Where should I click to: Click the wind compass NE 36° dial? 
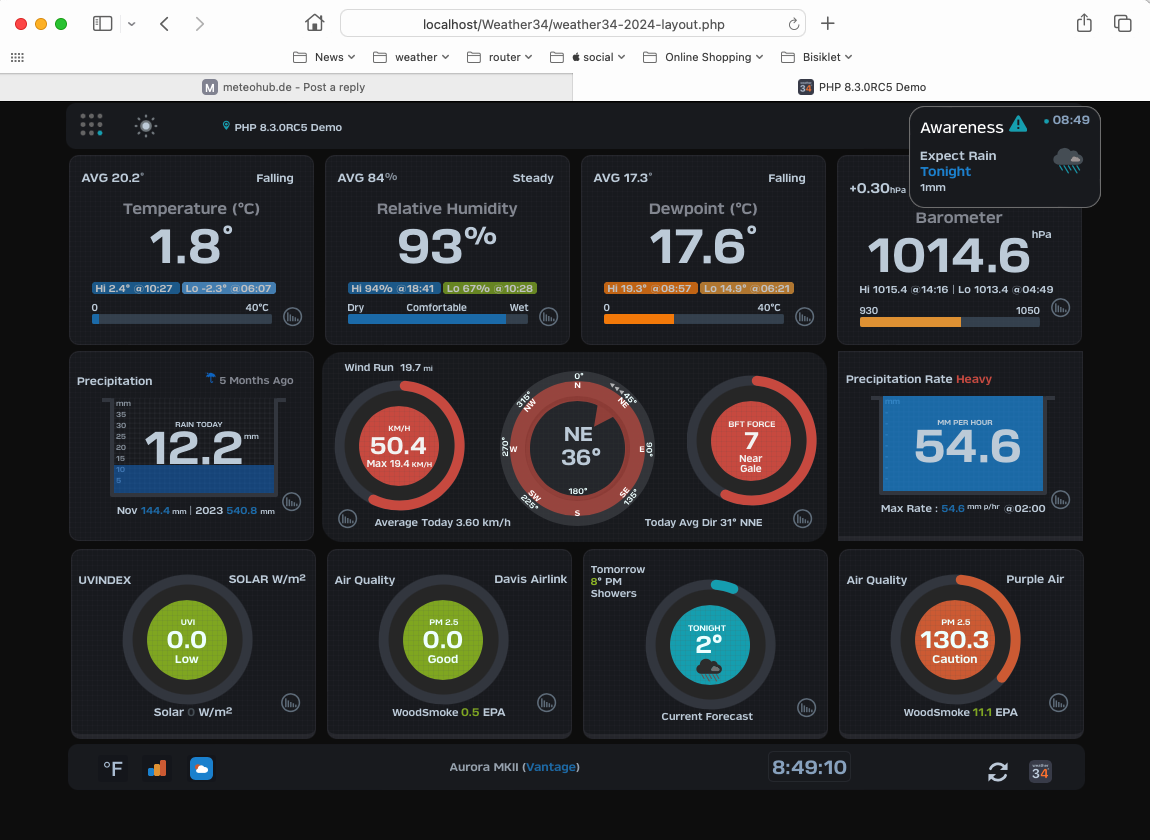click(577, 447)
